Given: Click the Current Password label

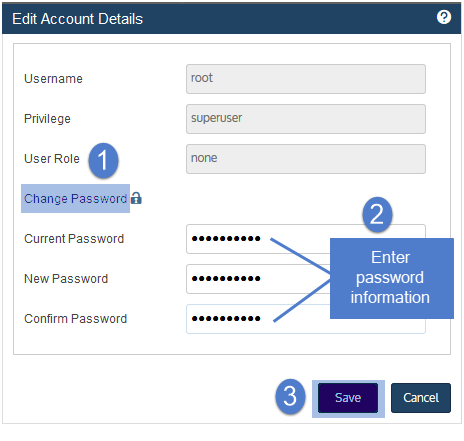Looking at the screenshot, I should [x=74, y=239].
